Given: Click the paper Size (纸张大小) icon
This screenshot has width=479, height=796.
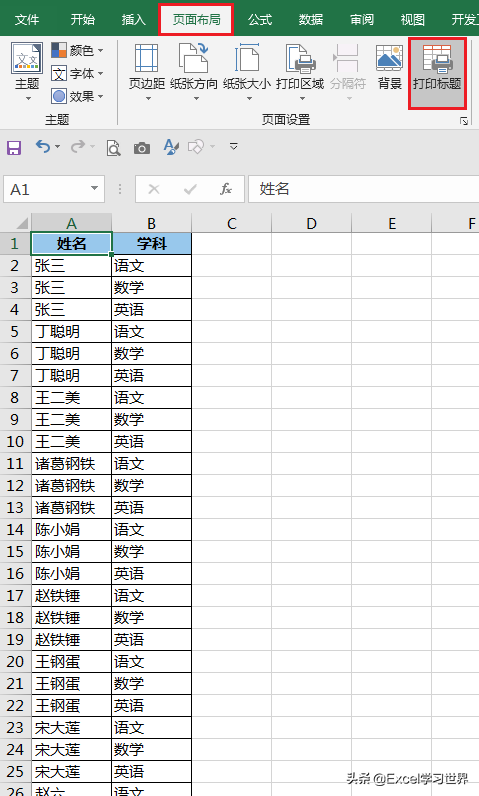Looking at the screenshot, I should point(247,58).
